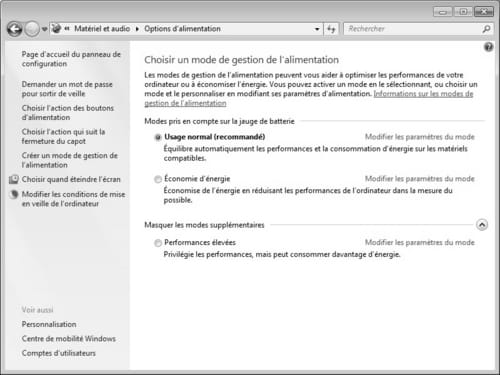Click the refresh button beside address bar

click(331, 29)
